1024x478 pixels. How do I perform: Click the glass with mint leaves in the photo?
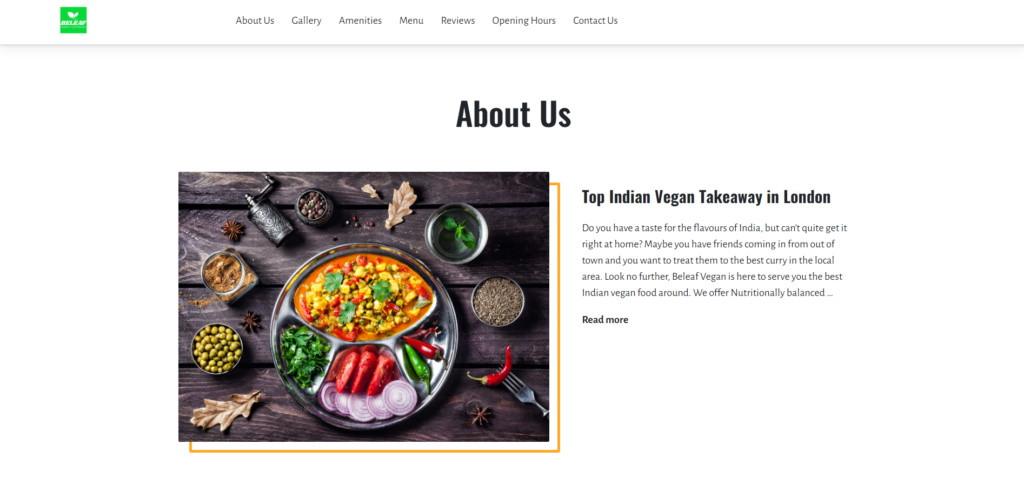[x=456, y=233]
